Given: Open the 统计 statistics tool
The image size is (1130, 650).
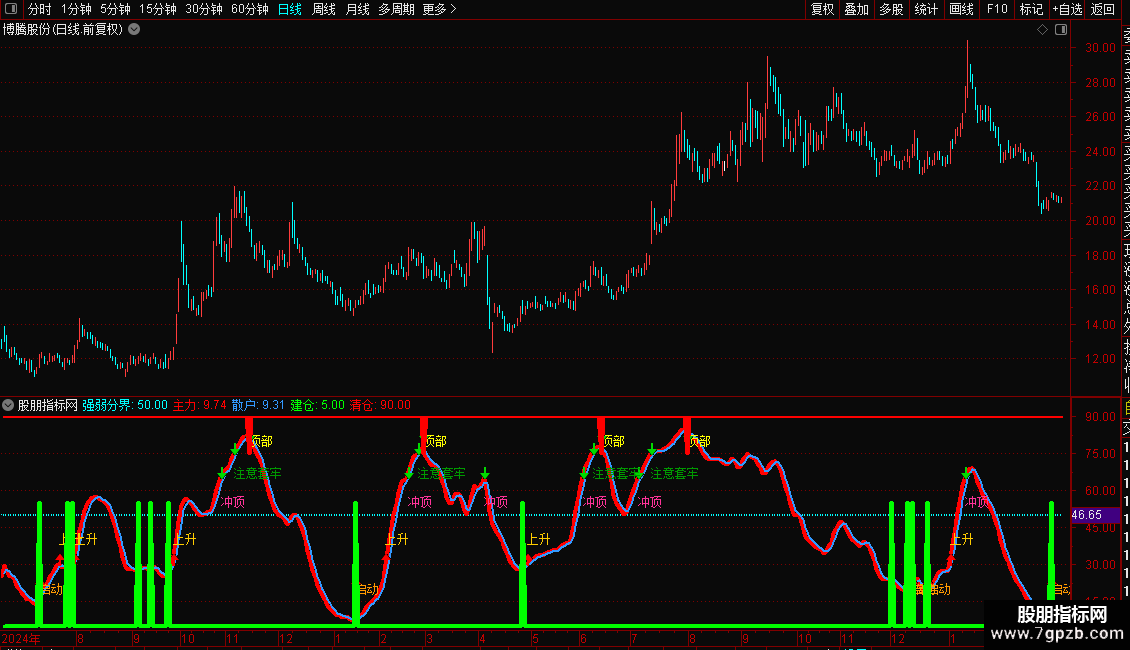Looking at the screenshot, I should tap(926, 9).
